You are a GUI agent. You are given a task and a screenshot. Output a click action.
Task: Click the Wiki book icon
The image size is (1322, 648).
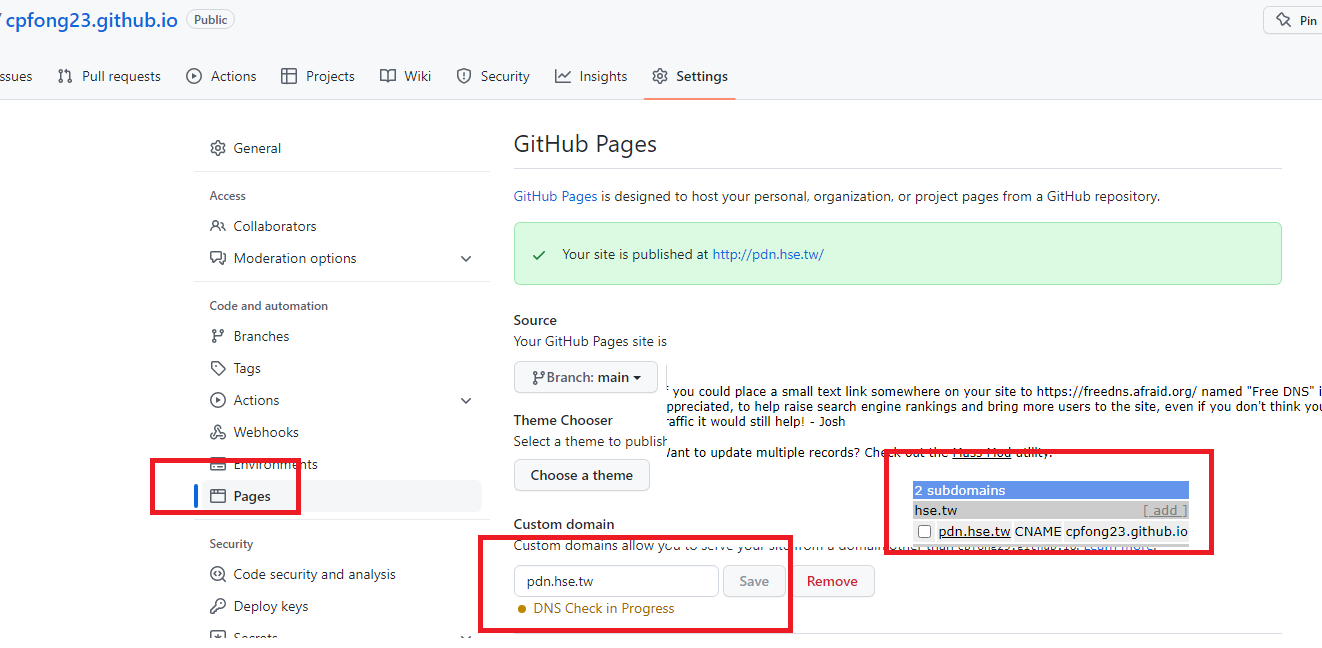(x=388, y=76)
